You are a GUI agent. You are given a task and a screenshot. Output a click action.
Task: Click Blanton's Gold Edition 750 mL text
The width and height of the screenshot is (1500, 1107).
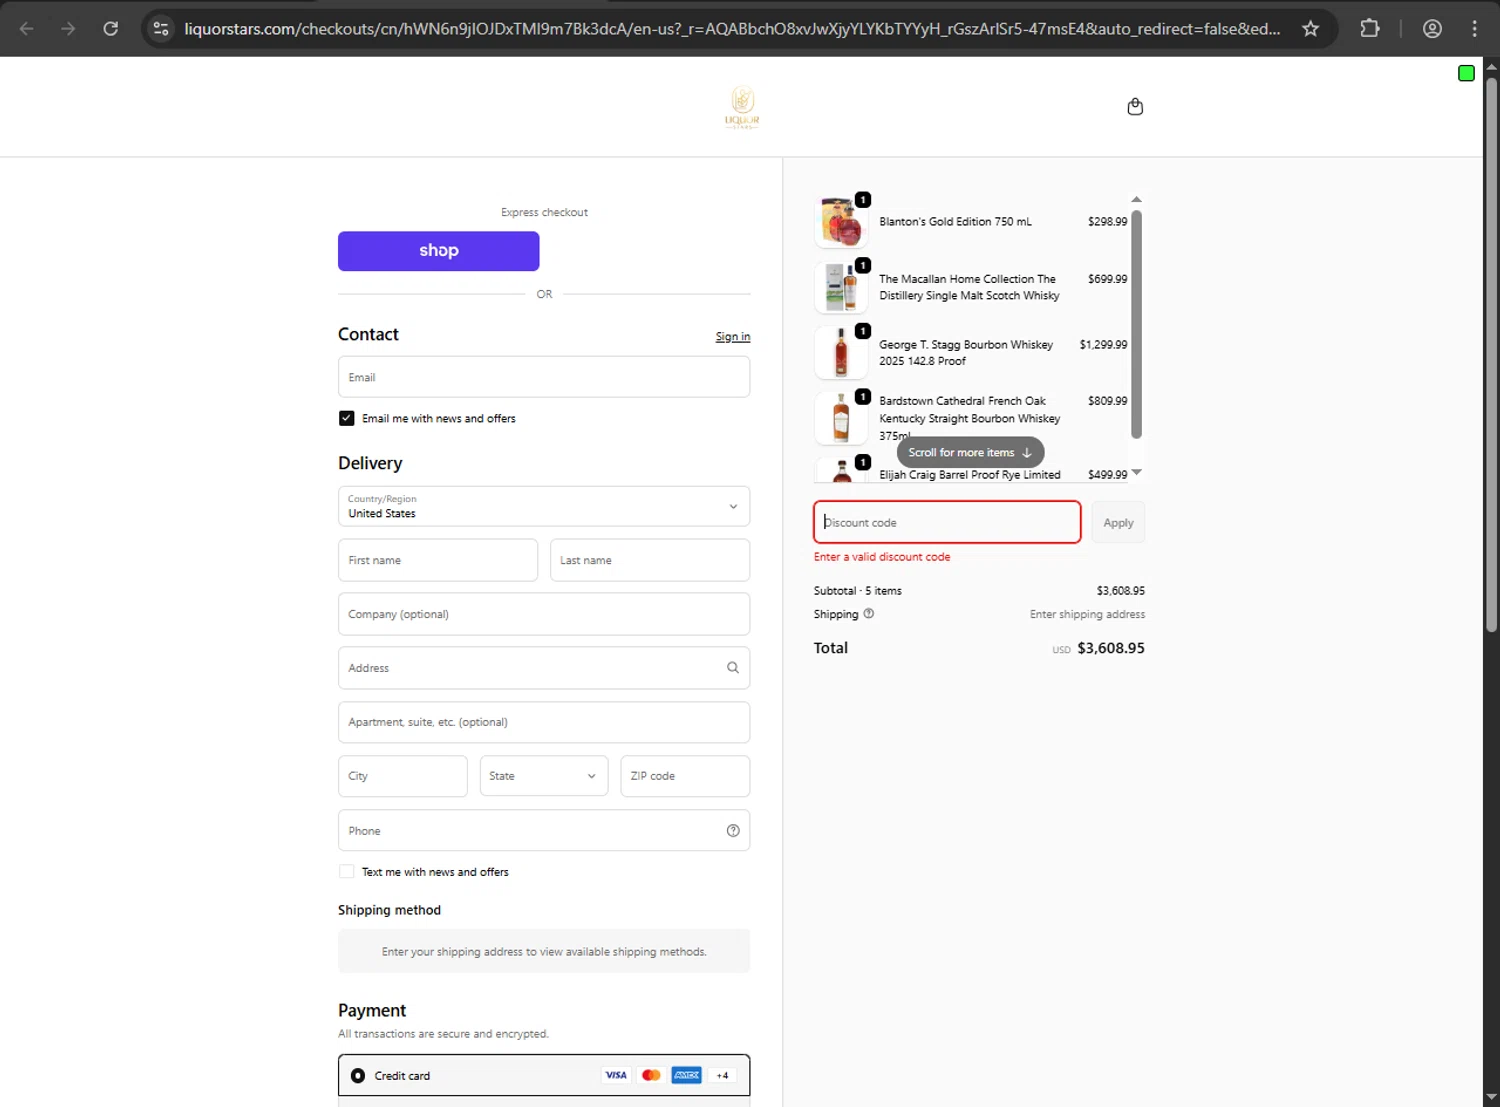(x=955, y=222)
